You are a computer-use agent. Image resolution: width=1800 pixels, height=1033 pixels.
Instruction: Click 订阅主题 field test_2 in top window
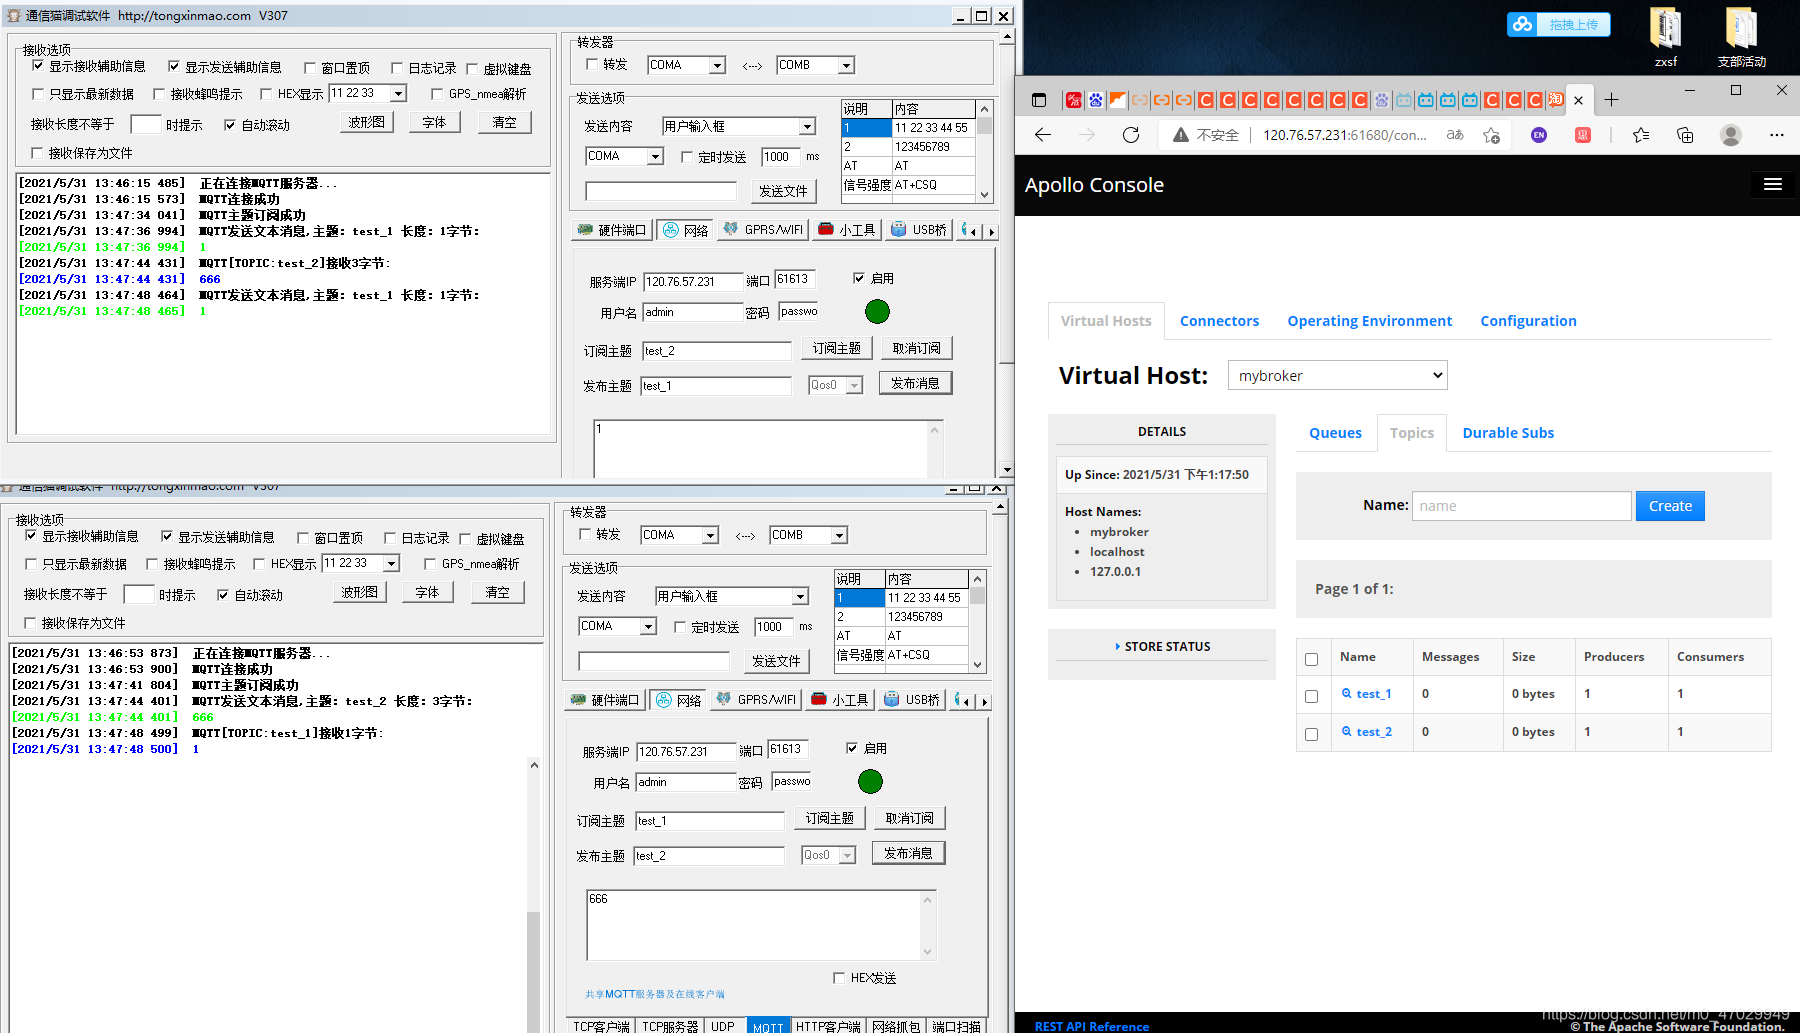tap(717, 351)
